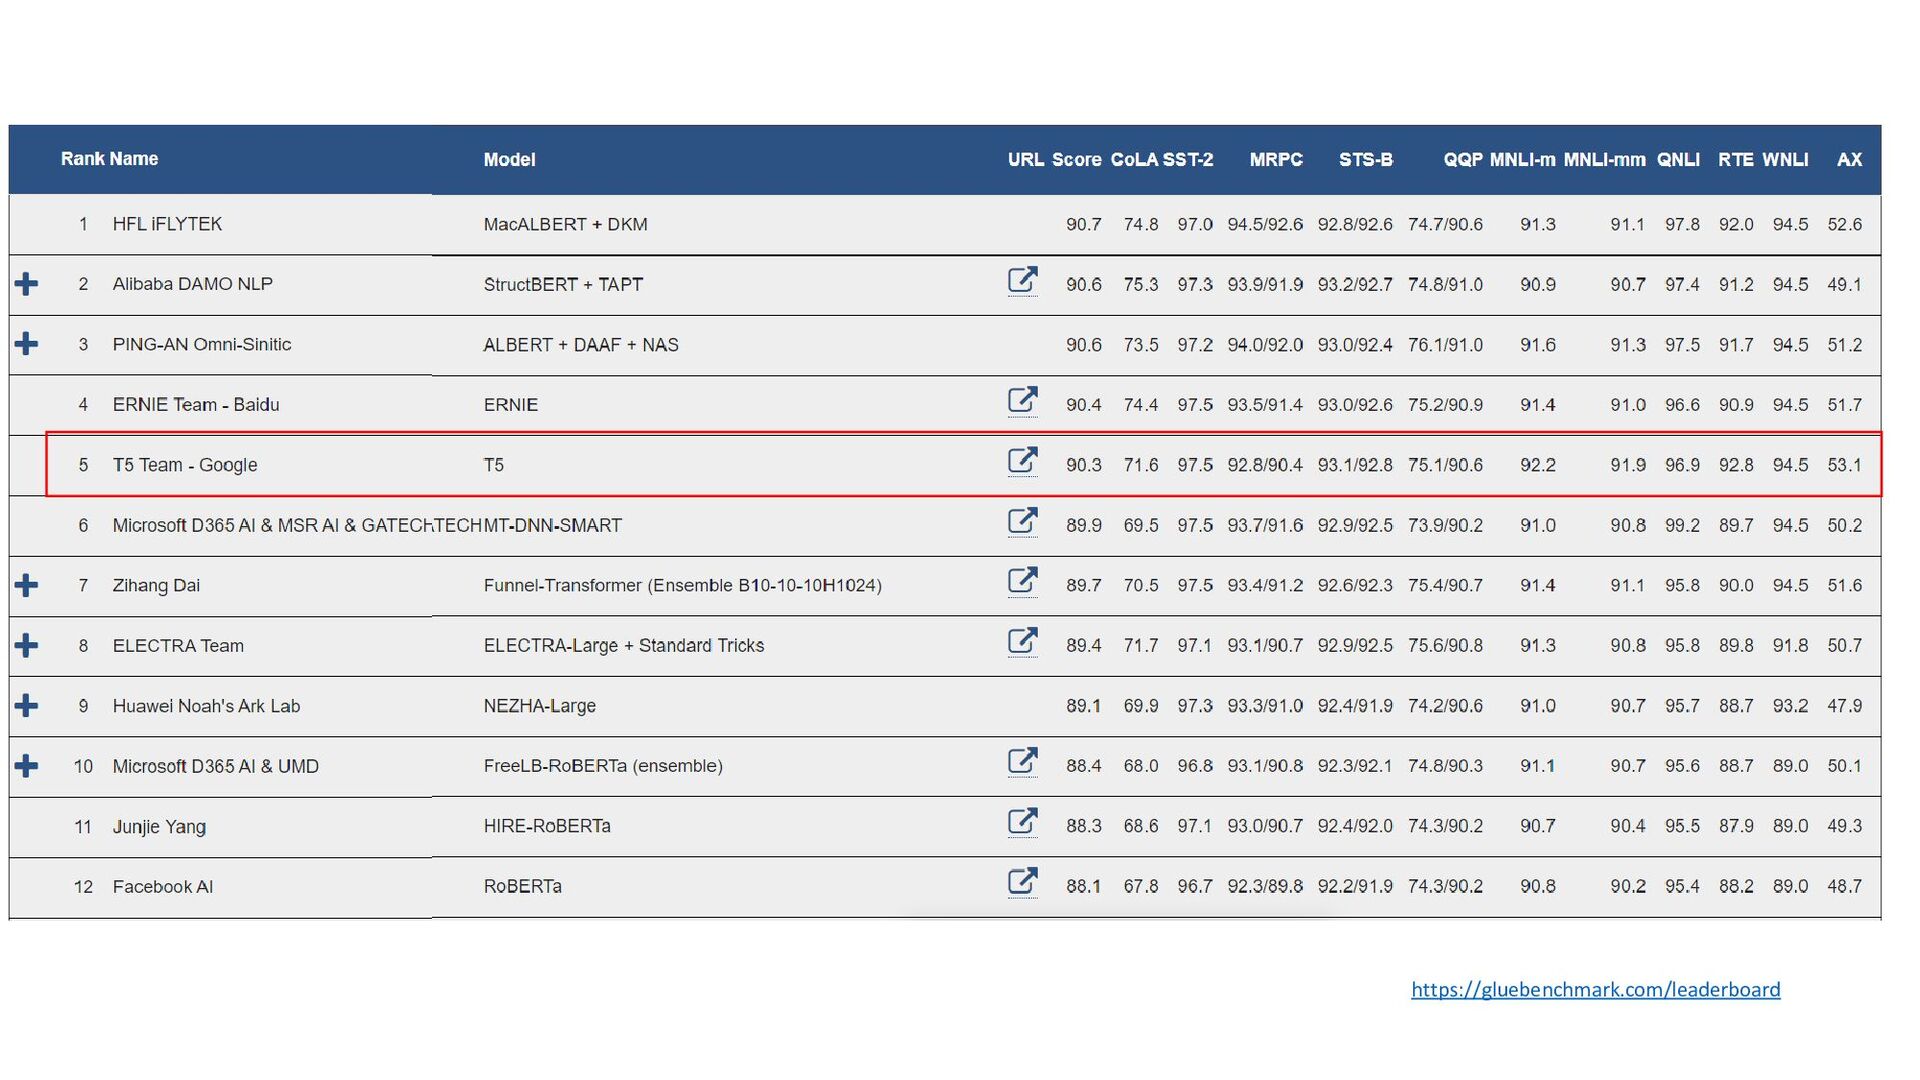Screen dimensions: 1920x1080
Task: Open external URL icon for ERNIE model
Action: click(x=1022, y=401)
